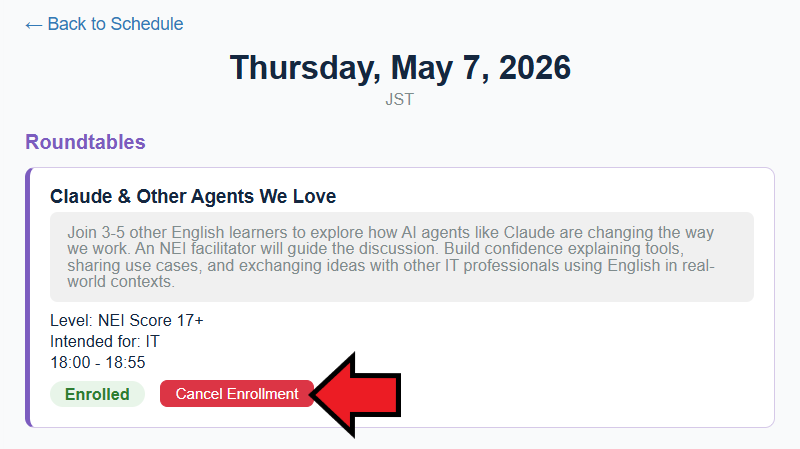Click the green Enrolled status badge
800x449 pixels.
coord(97,394)
